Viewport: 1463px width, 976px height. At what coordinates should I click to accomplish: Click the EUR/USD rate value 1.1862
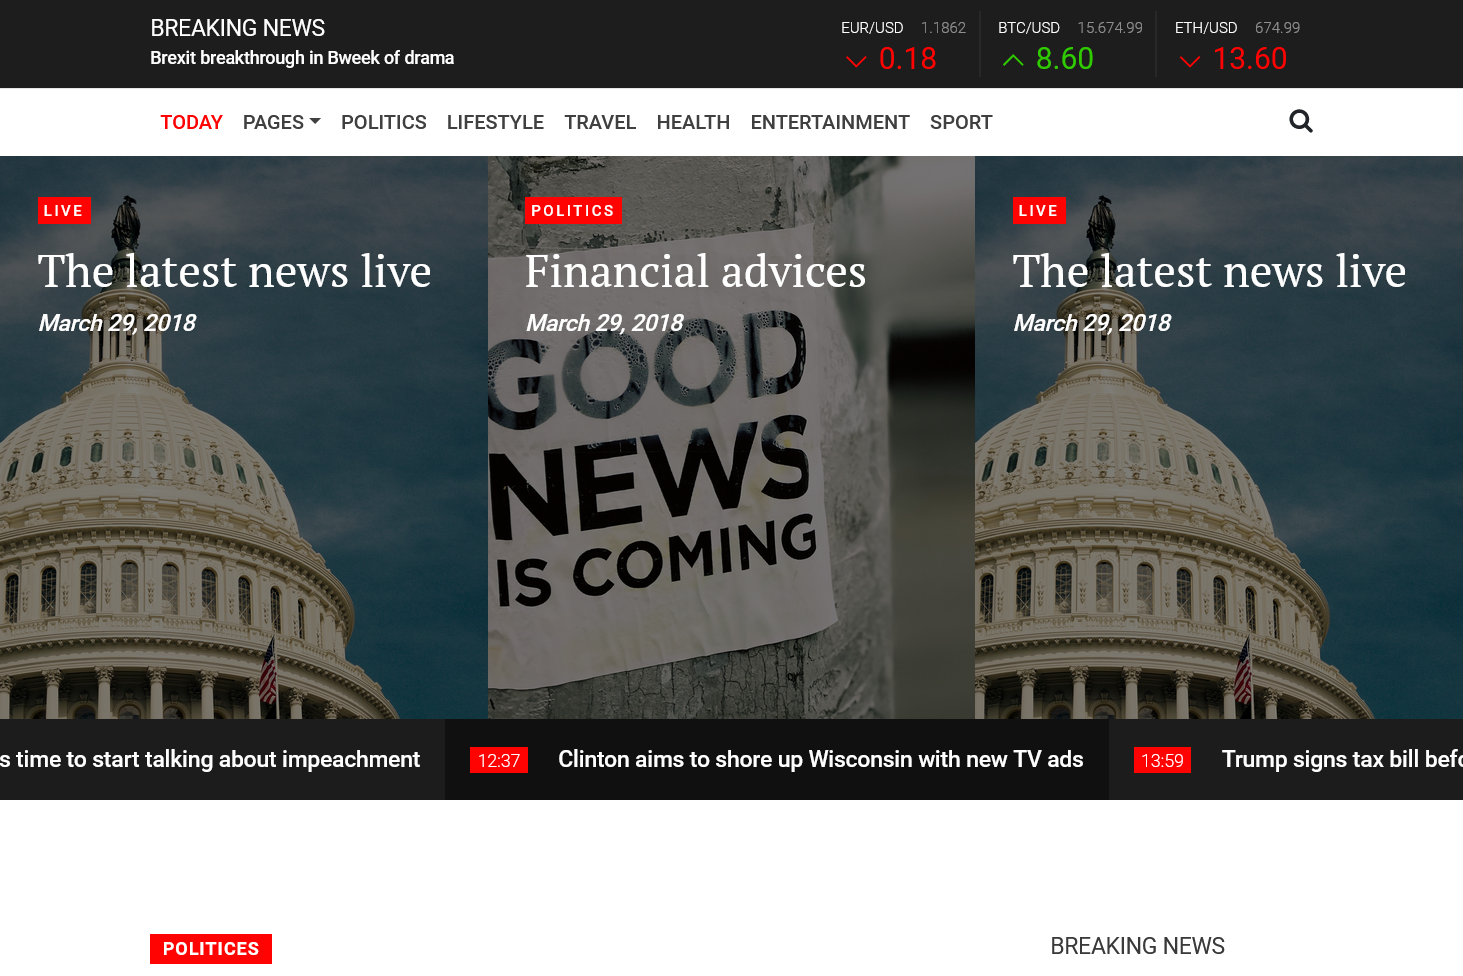(943, 28)
